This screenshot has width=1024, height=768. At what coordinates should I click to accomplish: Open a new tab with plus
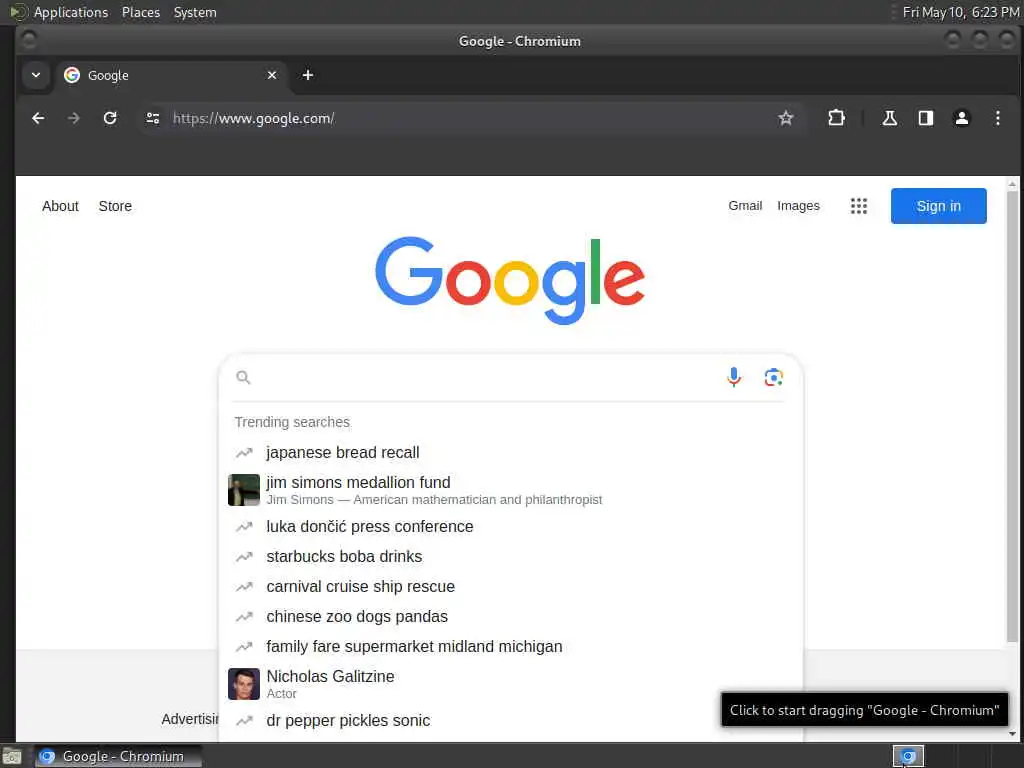pos(308,75)
